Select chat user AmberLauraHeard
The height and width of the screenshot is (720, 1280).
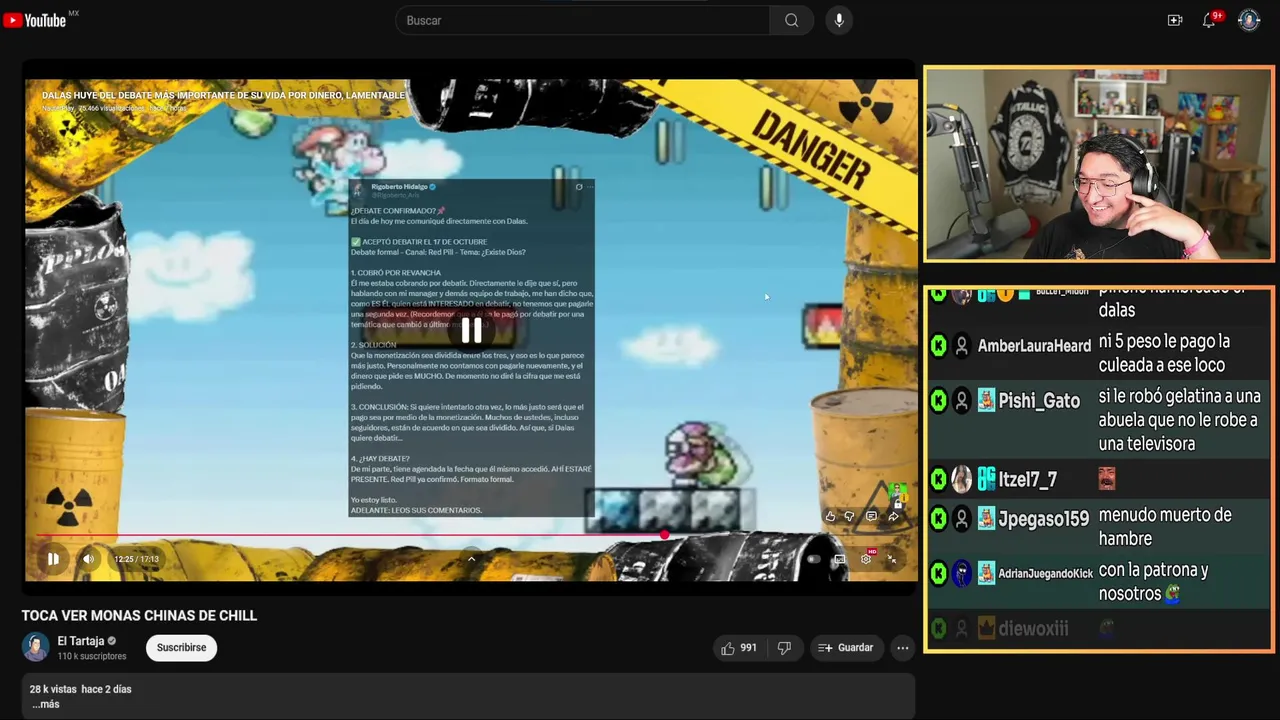click(x=1034, y=346)
